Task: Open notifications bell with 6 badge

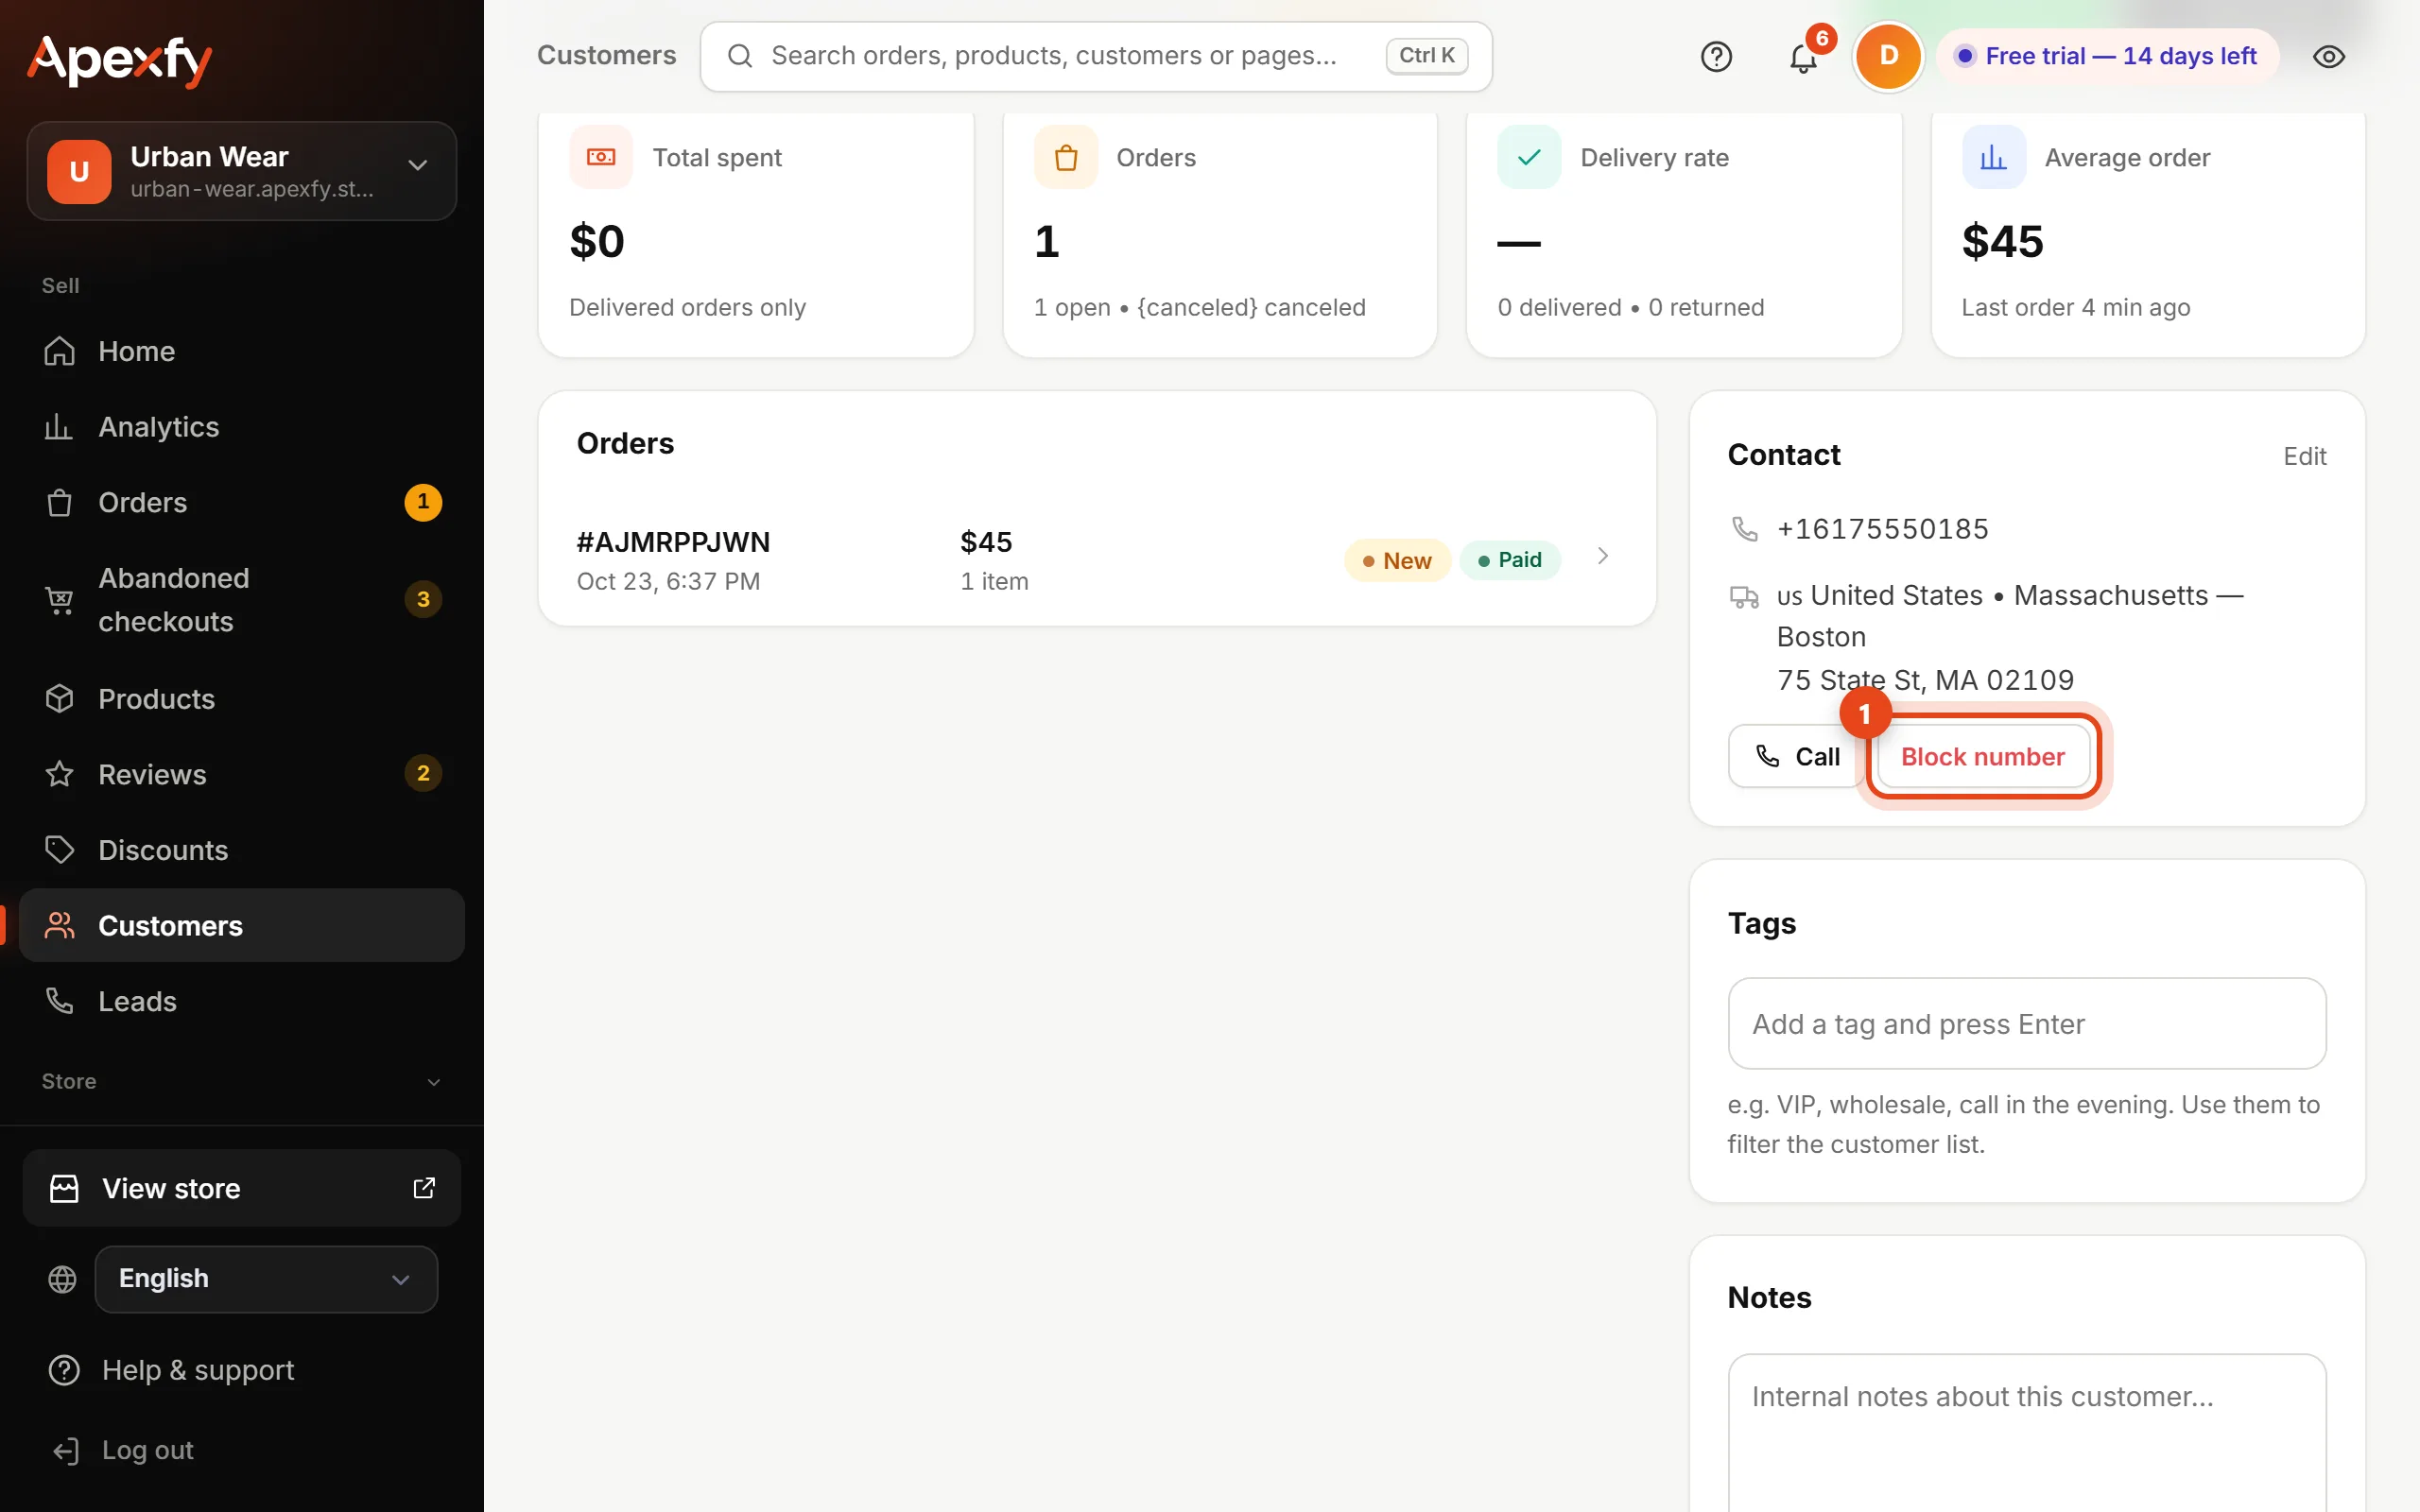Action: click(x=1804, y=57)
